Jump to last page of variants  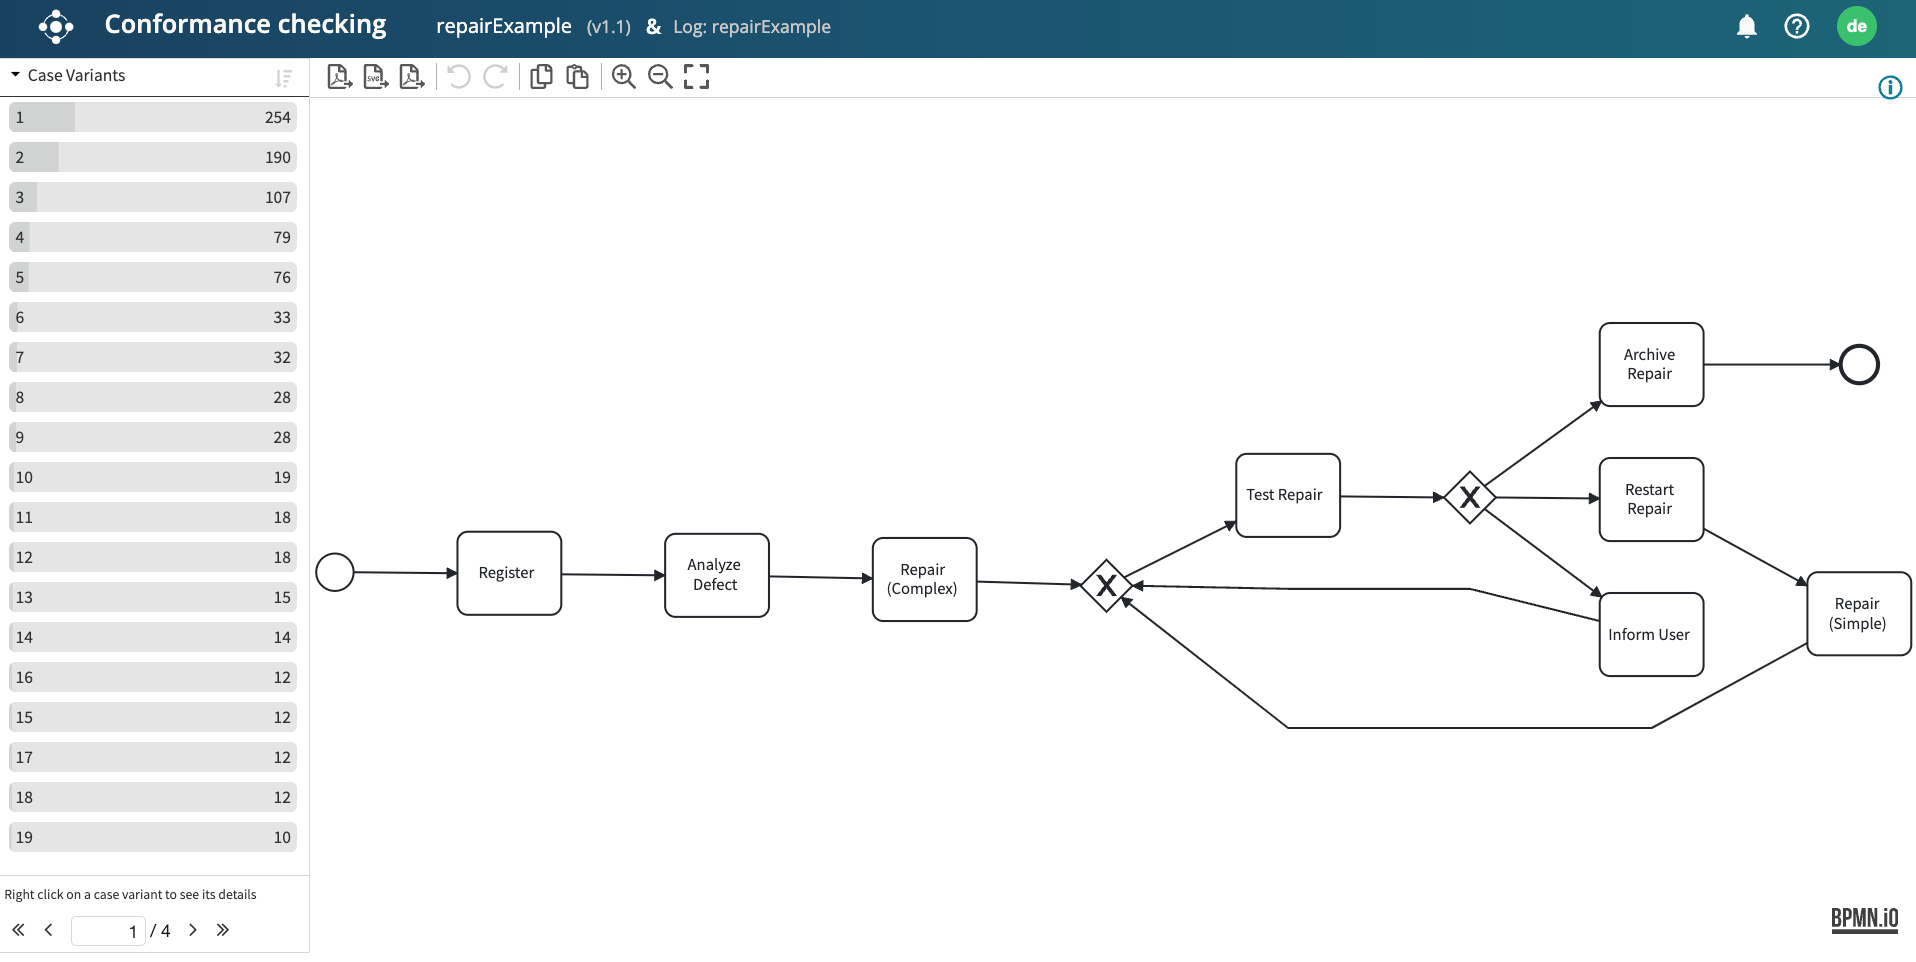pyautogui.click(x=223, y=930)
